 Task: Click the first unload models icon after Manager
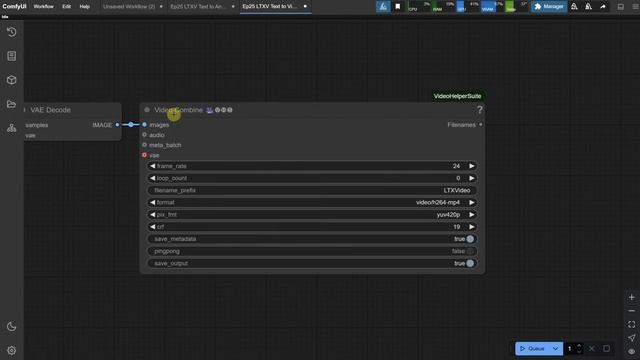[x=574, y=7]
